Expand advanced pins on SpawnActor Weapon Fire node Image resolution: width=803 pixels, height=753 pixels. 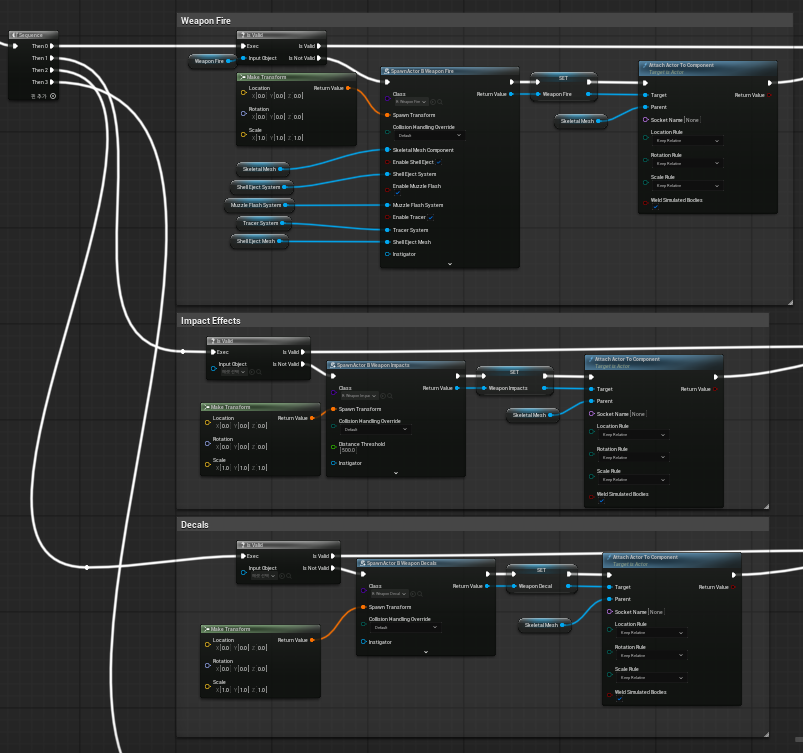click(x=450, y=264)
